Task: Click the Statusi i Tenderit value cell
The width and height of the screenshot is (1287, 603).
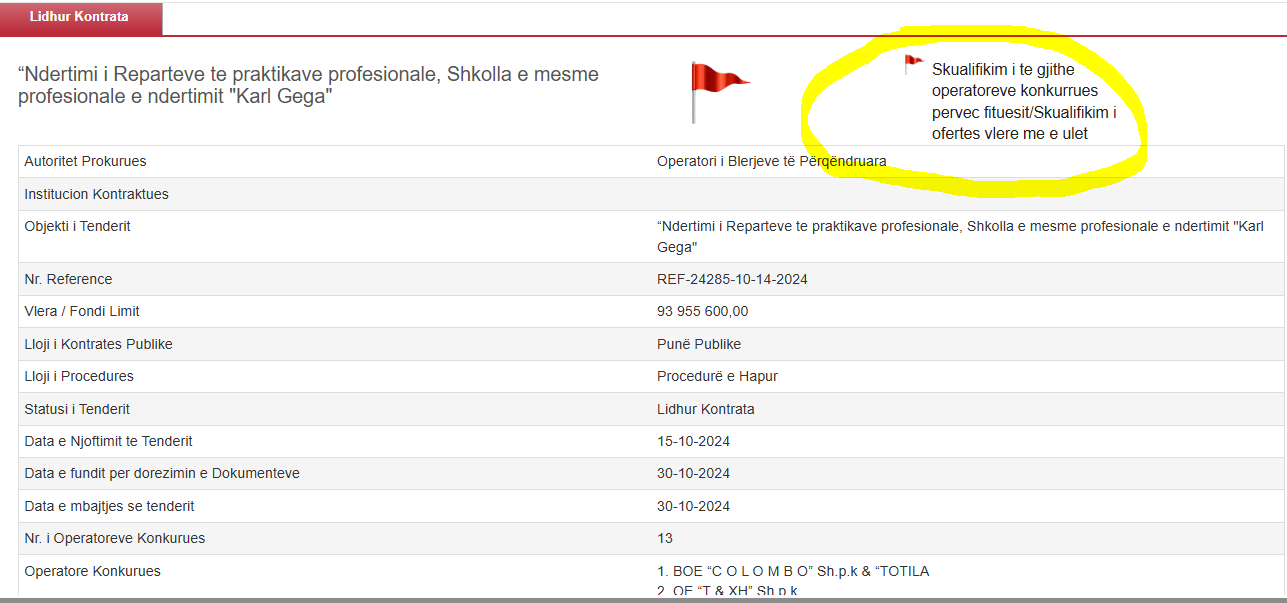Action: pyautogui.click(x=705, y=409)
